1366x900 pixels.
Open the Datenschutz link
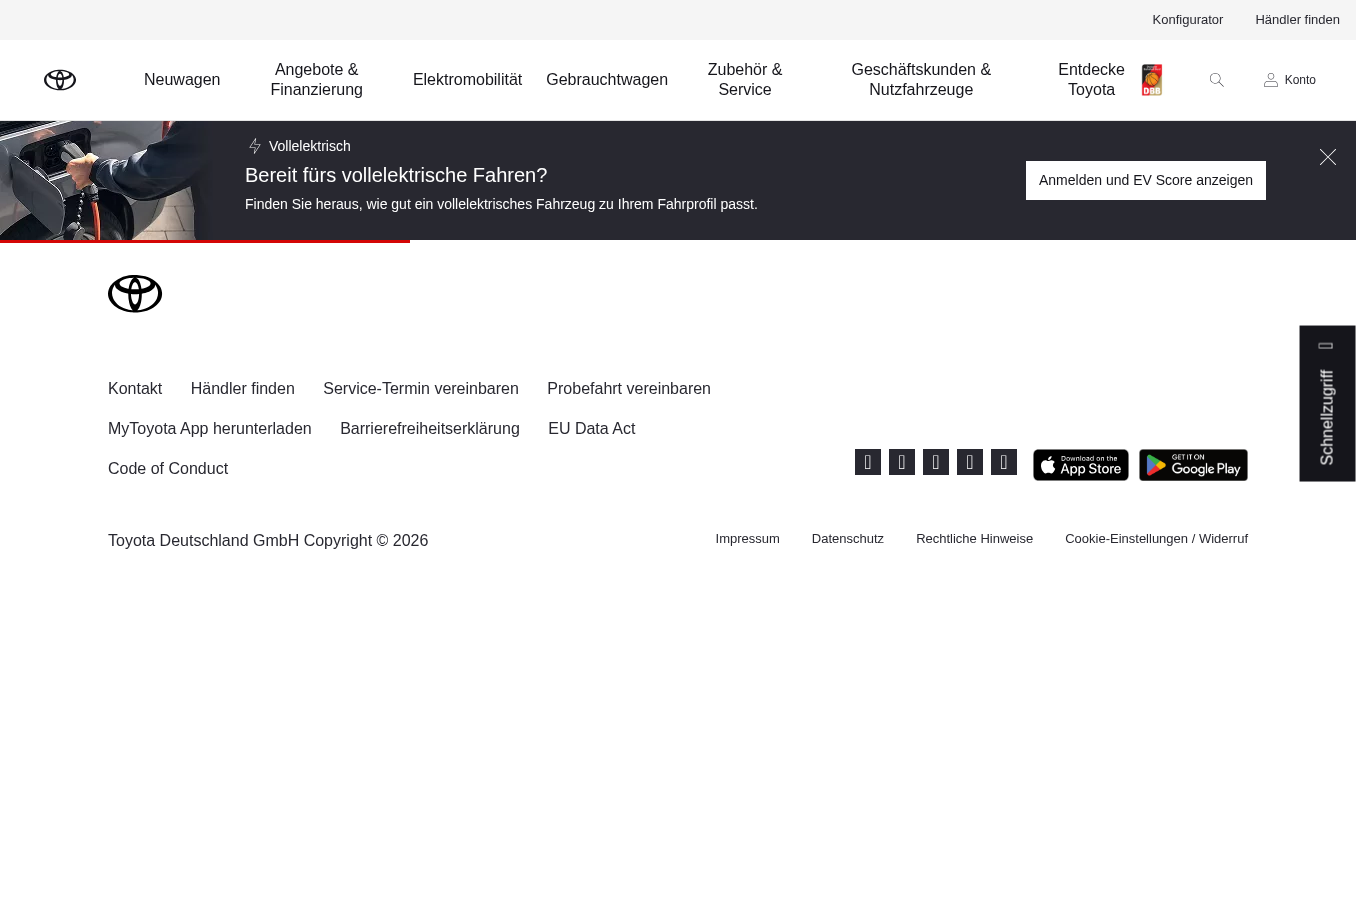tap(848, 539)
